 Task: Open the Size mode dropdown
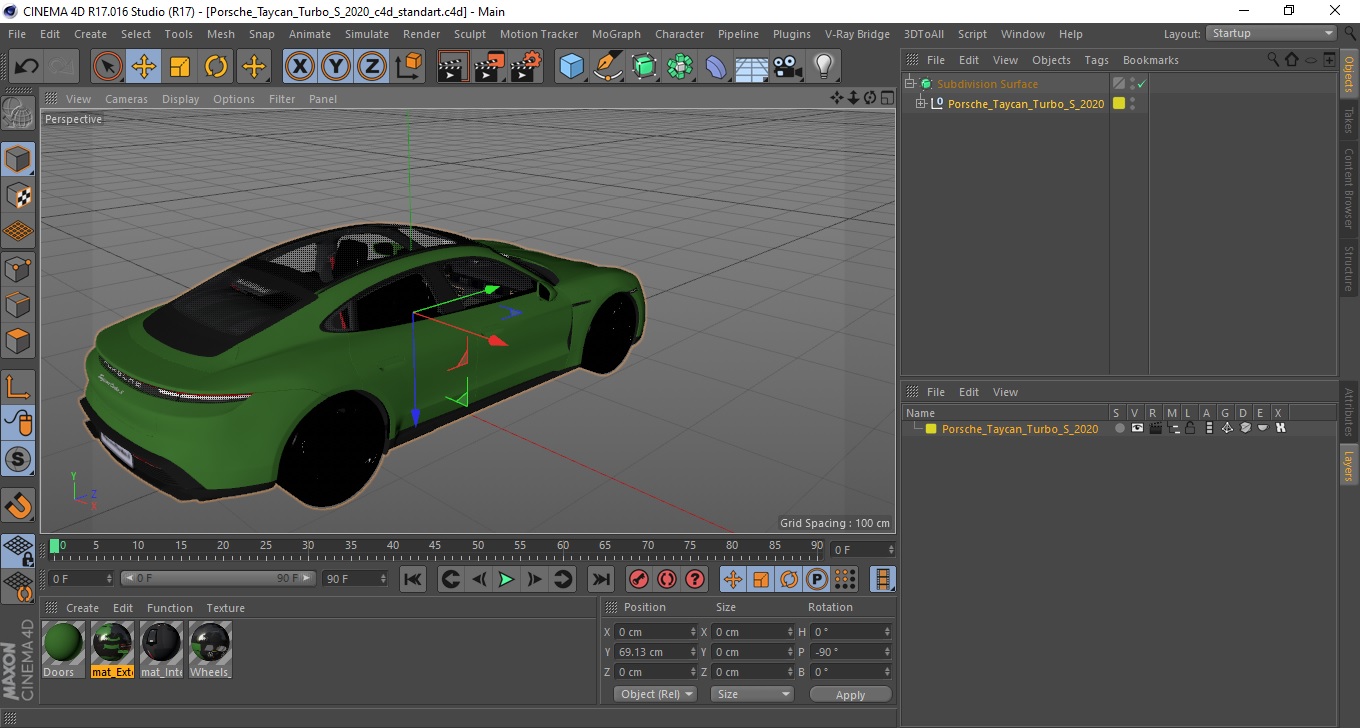tap(752, 694)
